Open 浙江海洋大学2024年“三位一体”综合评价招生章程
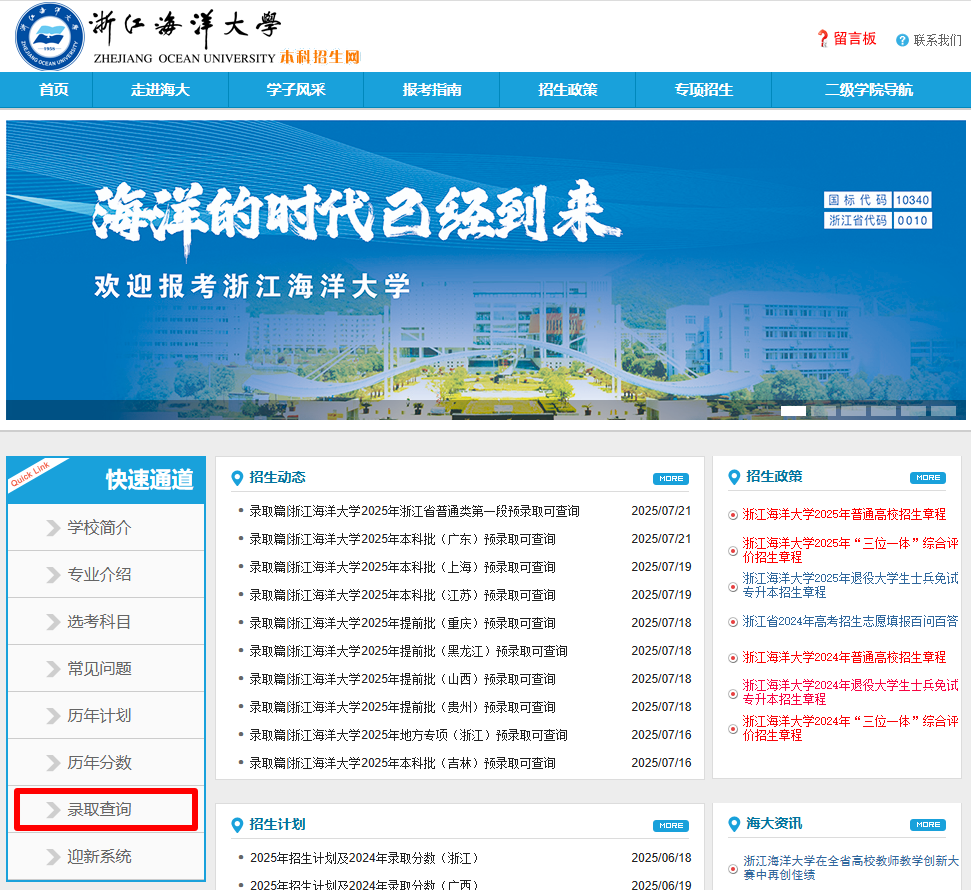 (850, 728)
